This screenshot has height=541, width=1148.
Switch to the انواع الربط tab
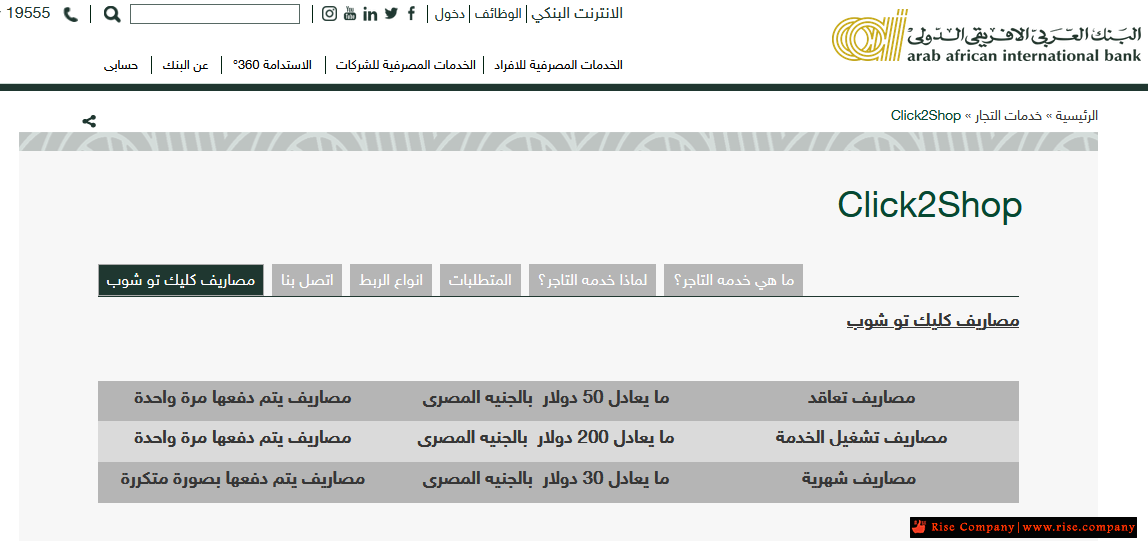point(391,280)
